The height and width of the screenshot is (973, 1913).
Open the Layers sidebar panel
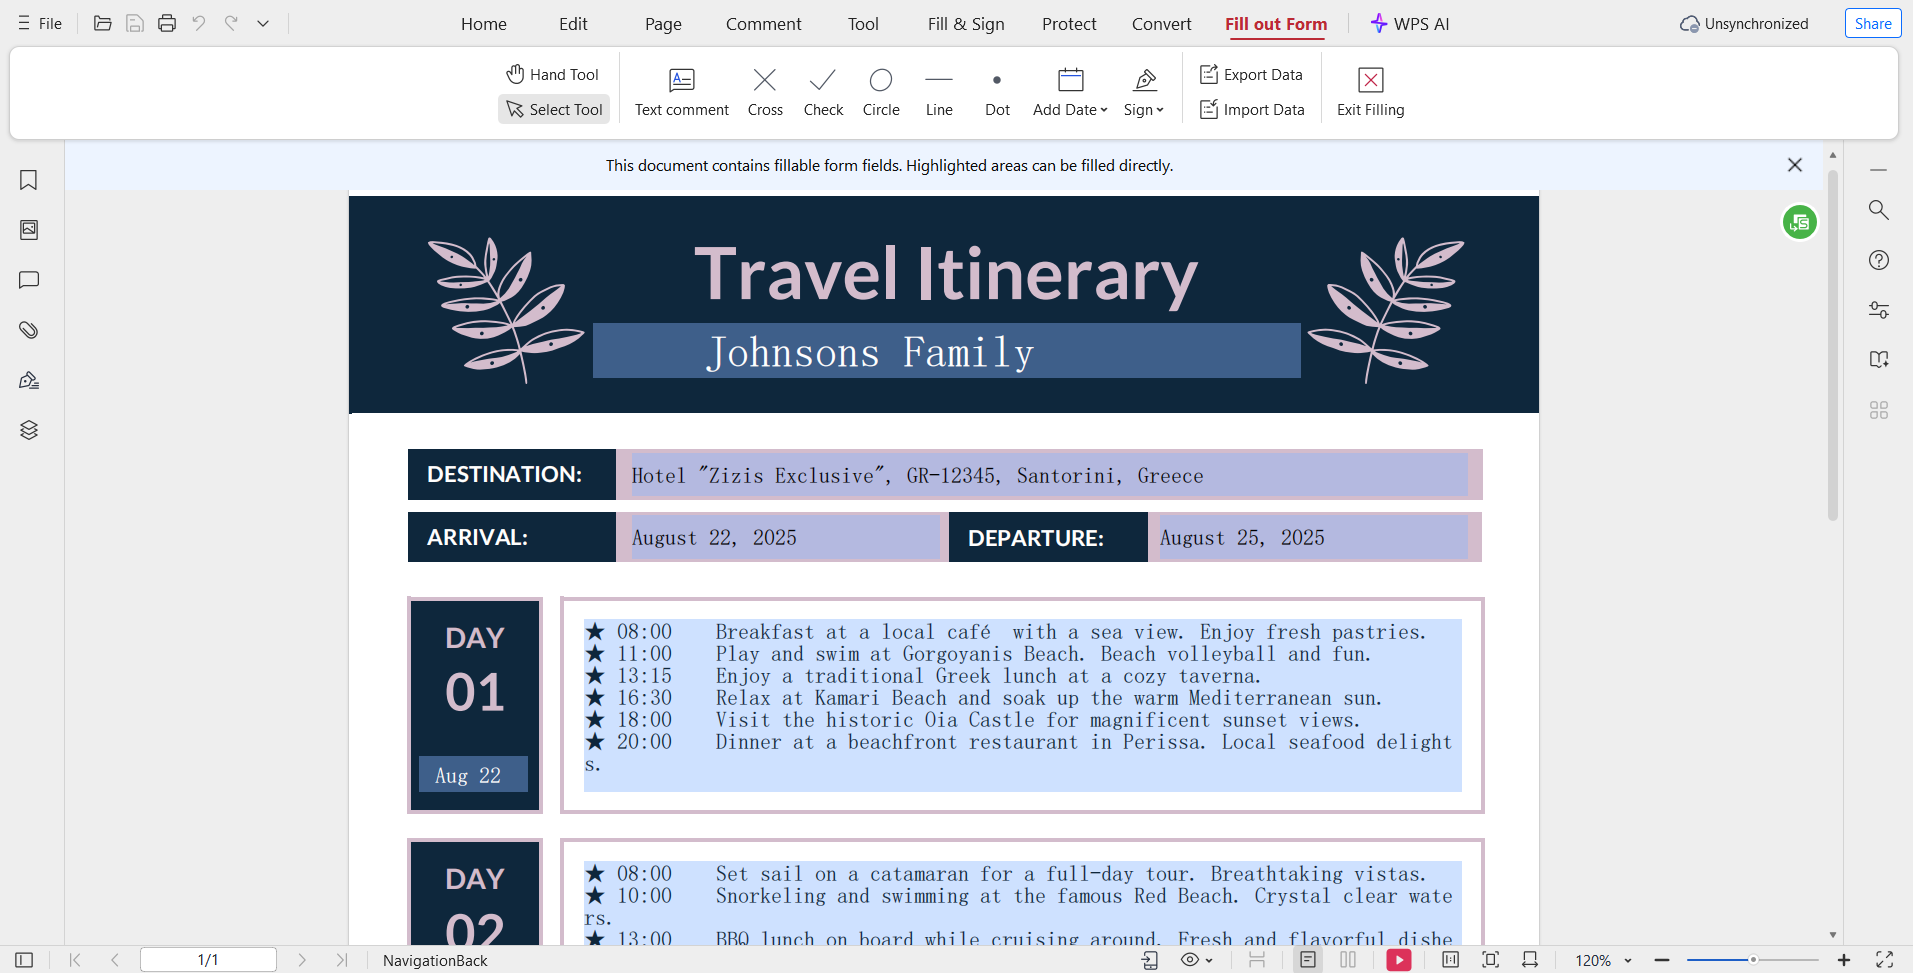pyautogui.click(x=29, y=430)
